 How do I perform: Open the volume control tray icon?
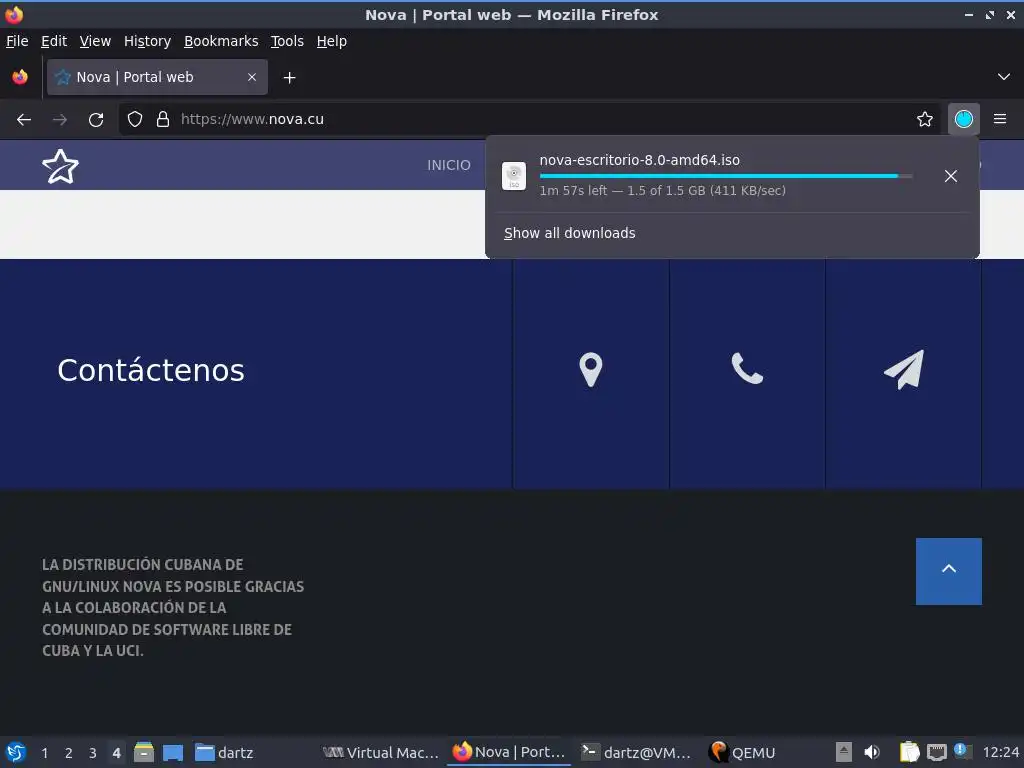click(x=872, y=752)
